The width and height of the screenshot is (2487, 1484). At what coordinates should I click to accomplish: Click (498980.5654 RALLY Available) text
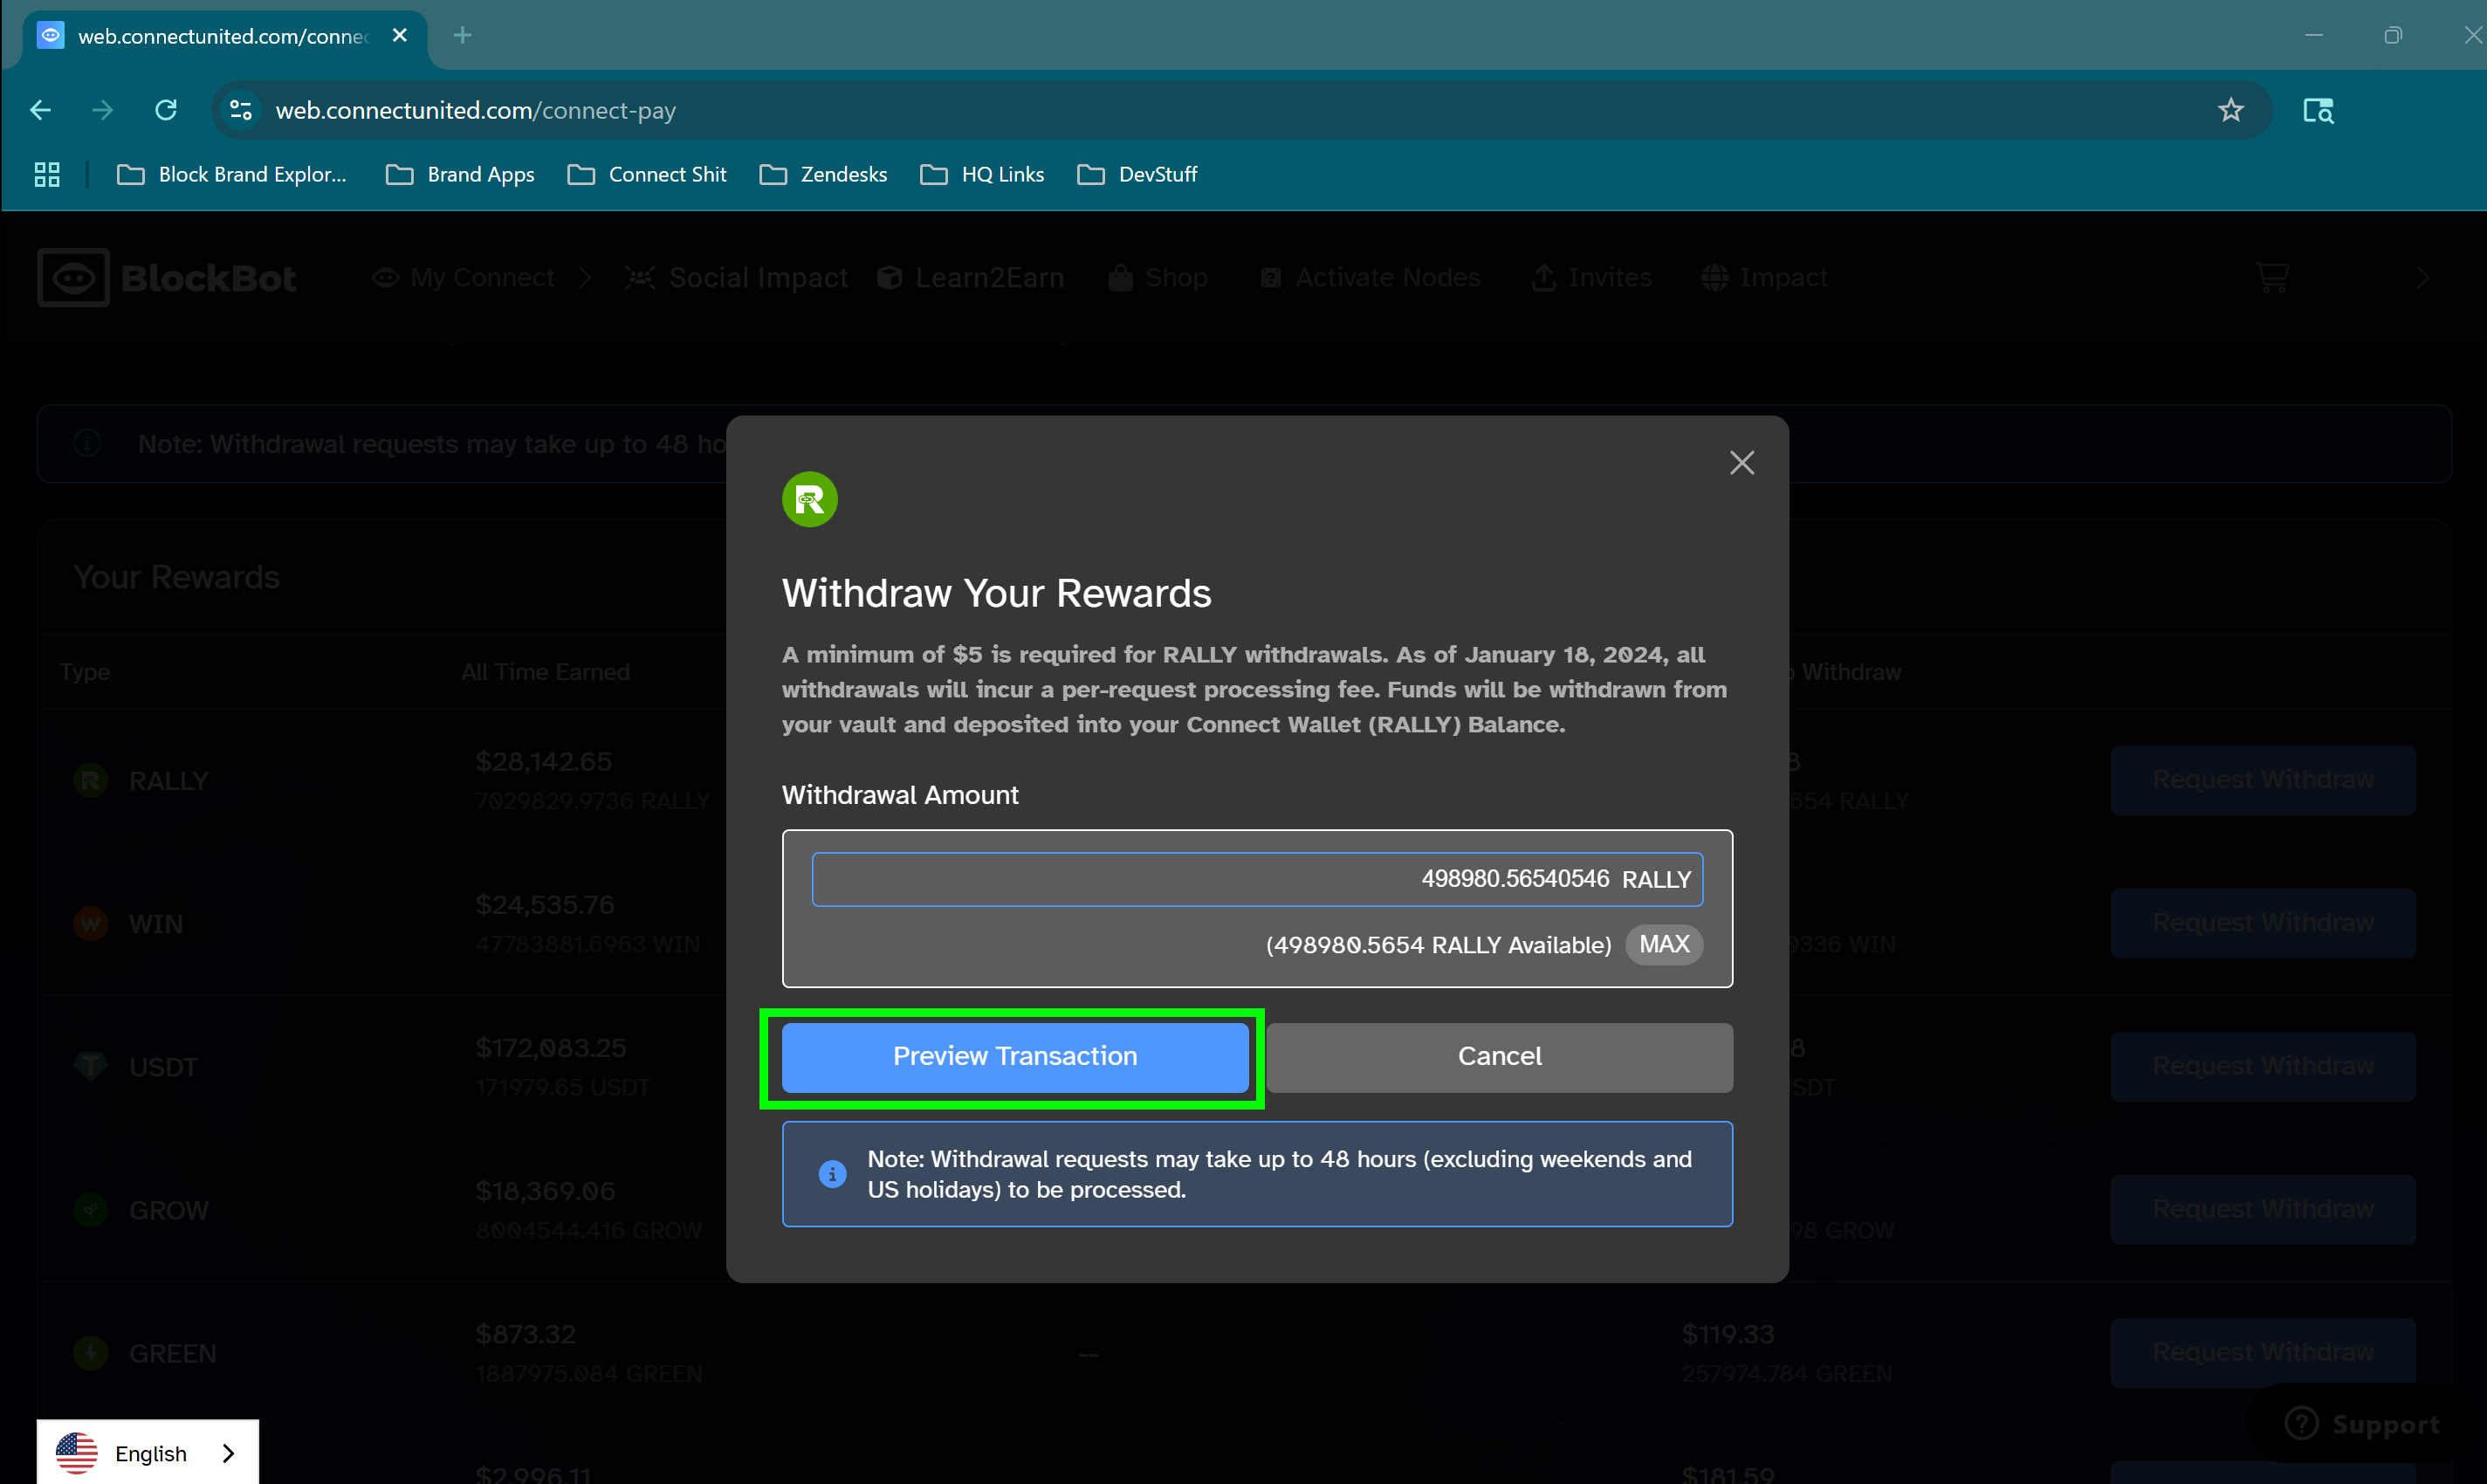click(1438, 945)
